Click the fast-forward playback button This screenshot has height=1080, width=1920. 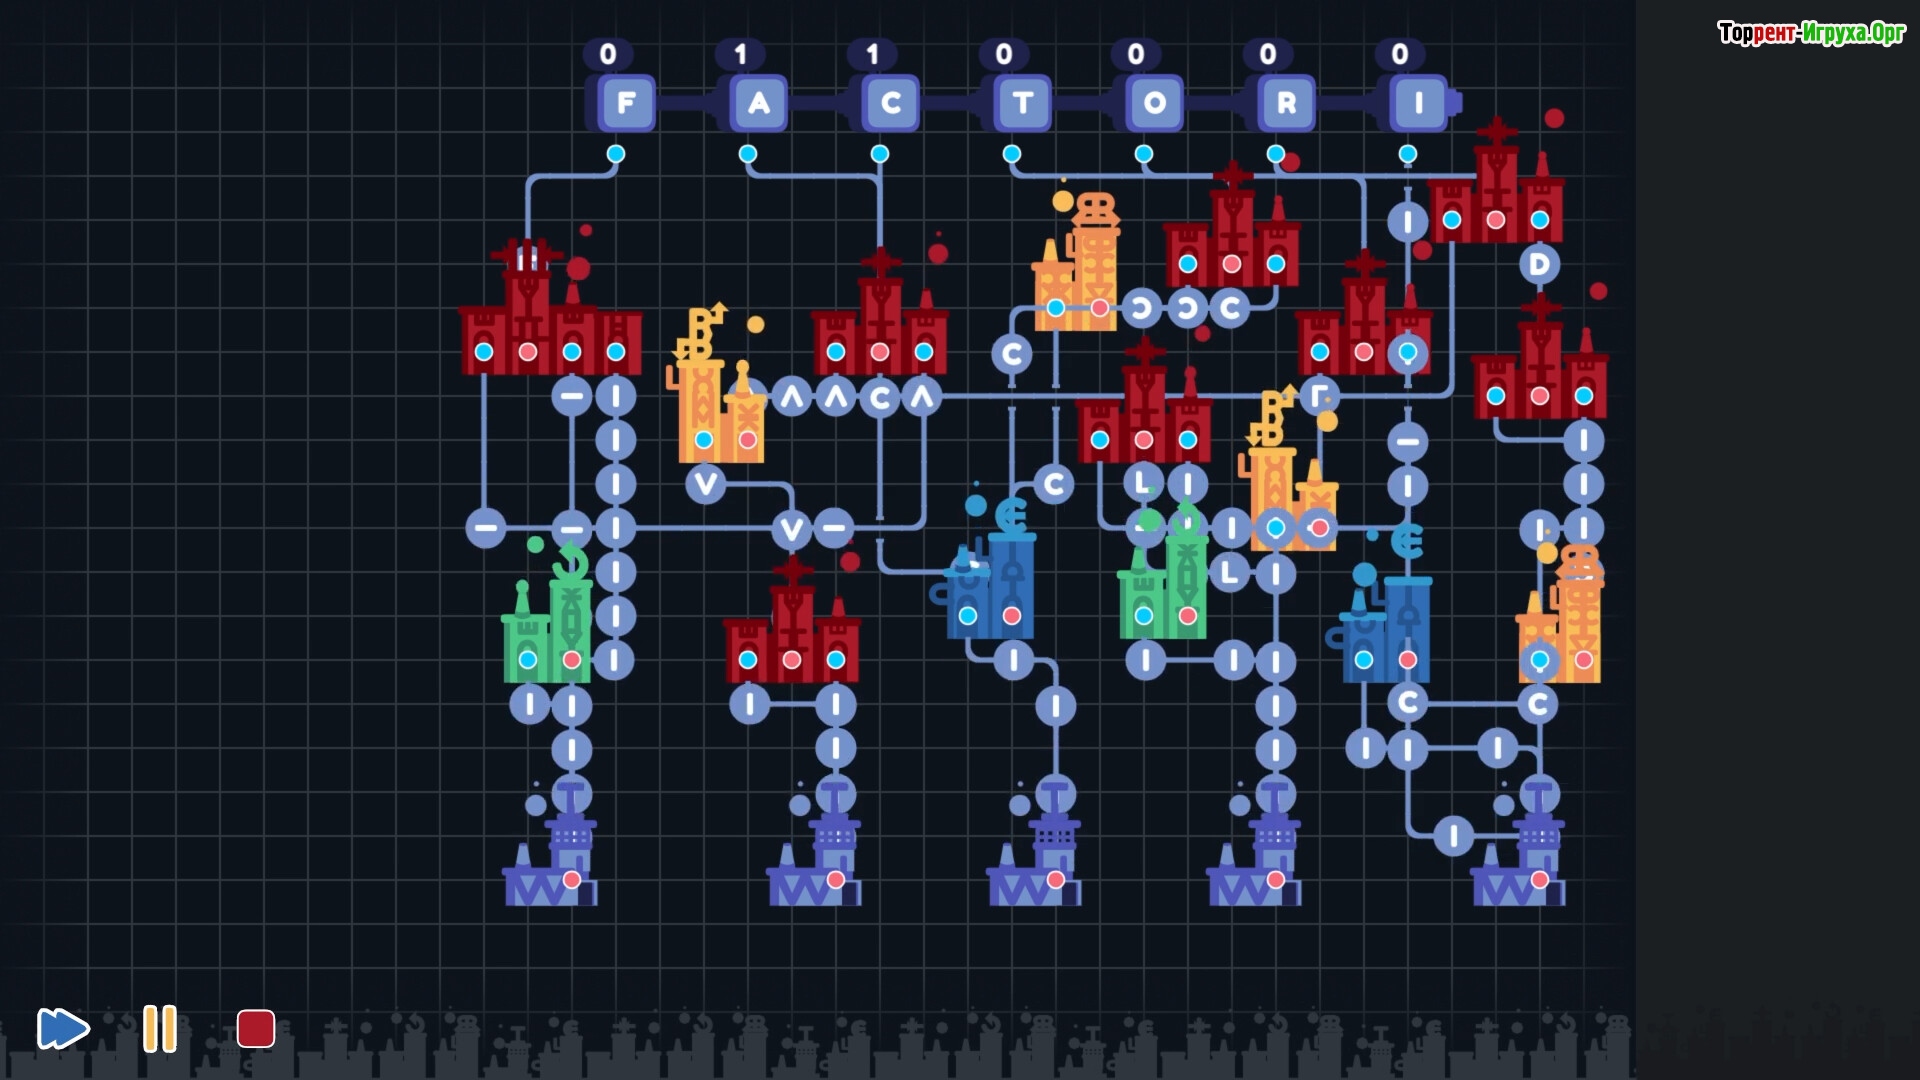[63, 1028]
